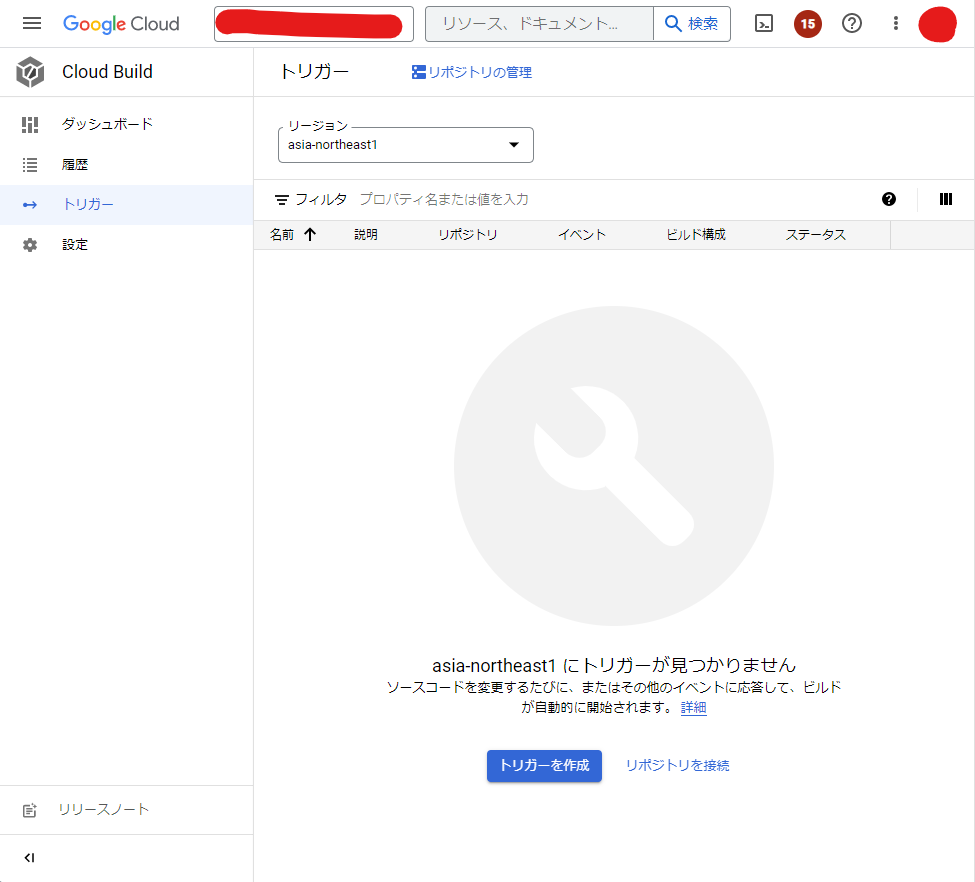
Task: Expand the リージョン asia-northeast1 dropdown
Action: (x=405, y=145)
